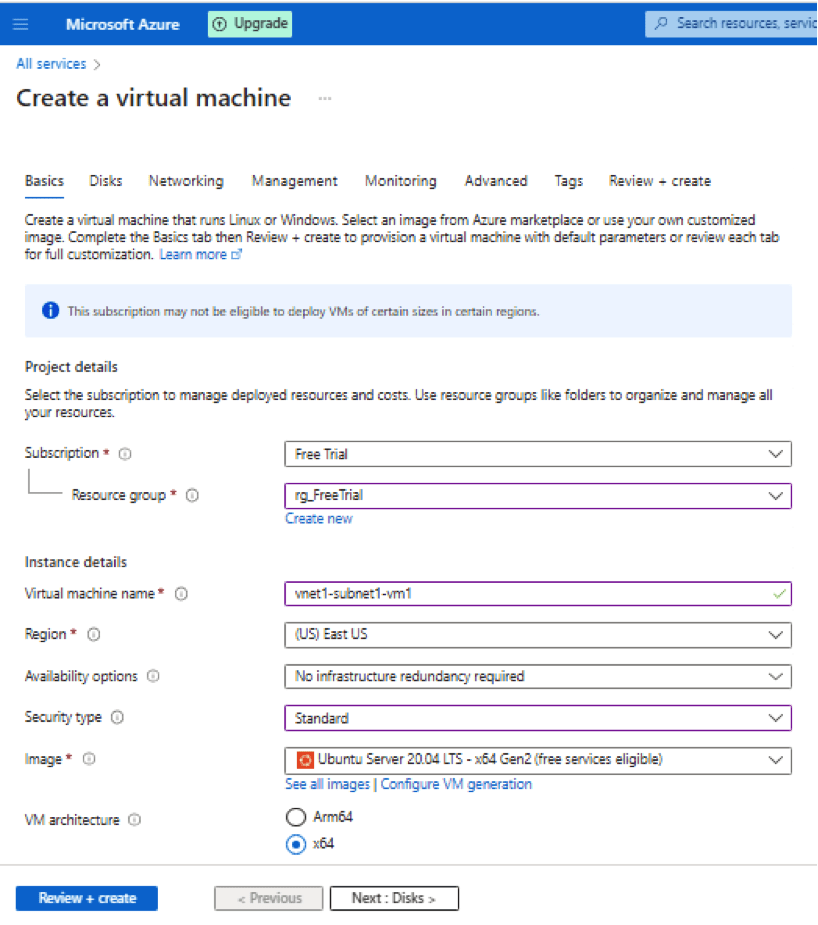818x925 pixels.
Task: Click the Upgrade button in header
Action: click(x=250, y=24)
